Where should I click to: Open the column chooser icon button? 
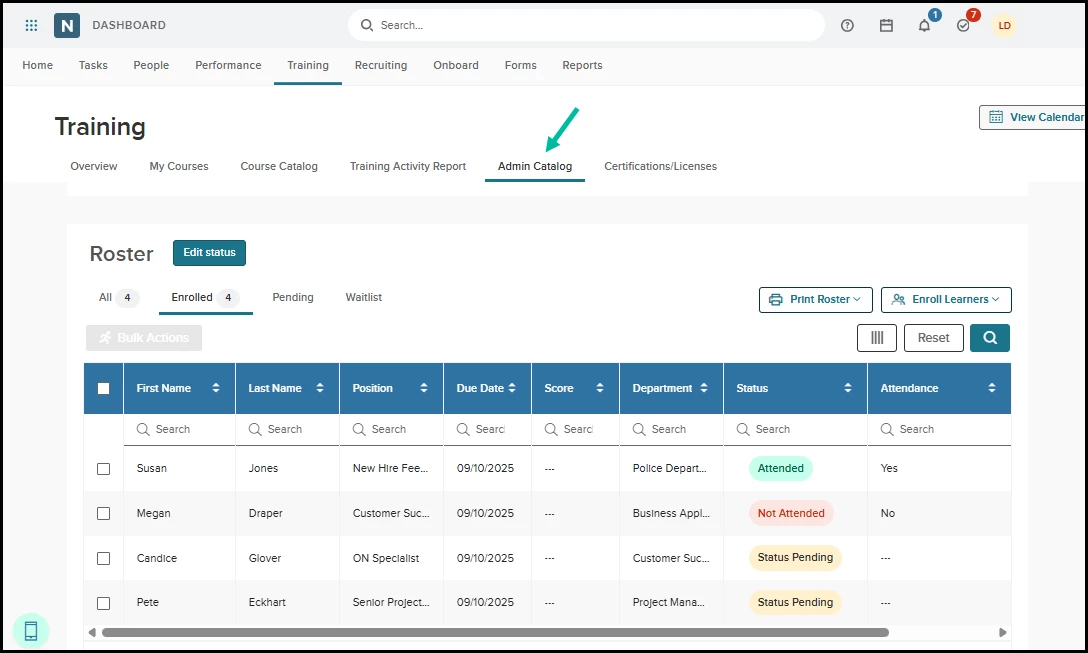pyautogui.click(x=877, y=338)
